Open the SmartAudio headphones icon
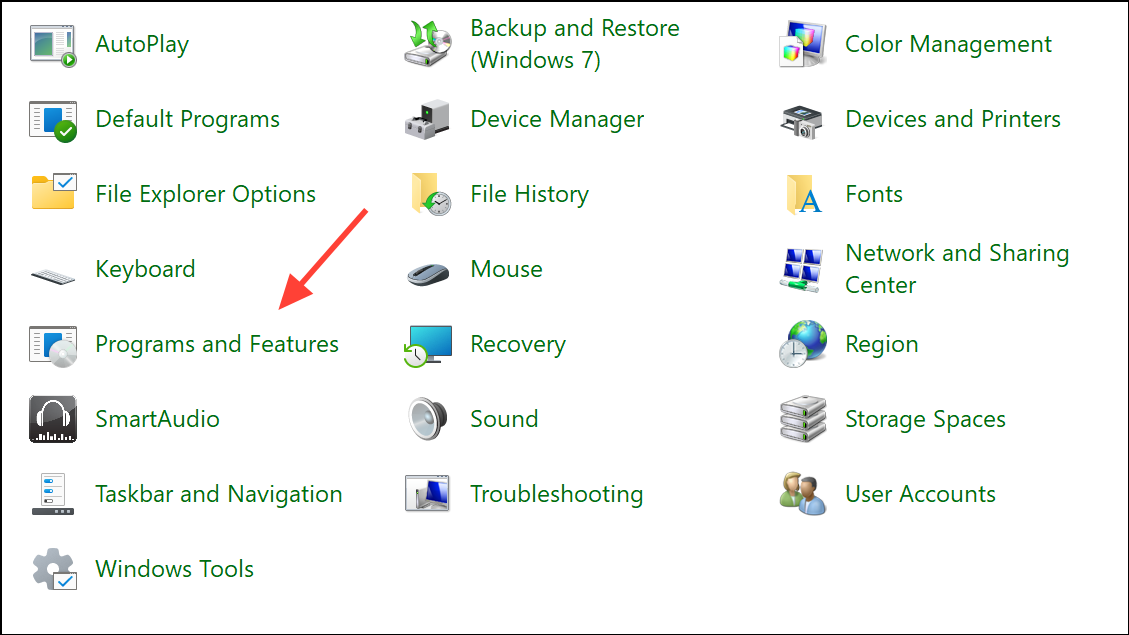Viewport: 1129px width, 635px height. [x=53, y=420]
